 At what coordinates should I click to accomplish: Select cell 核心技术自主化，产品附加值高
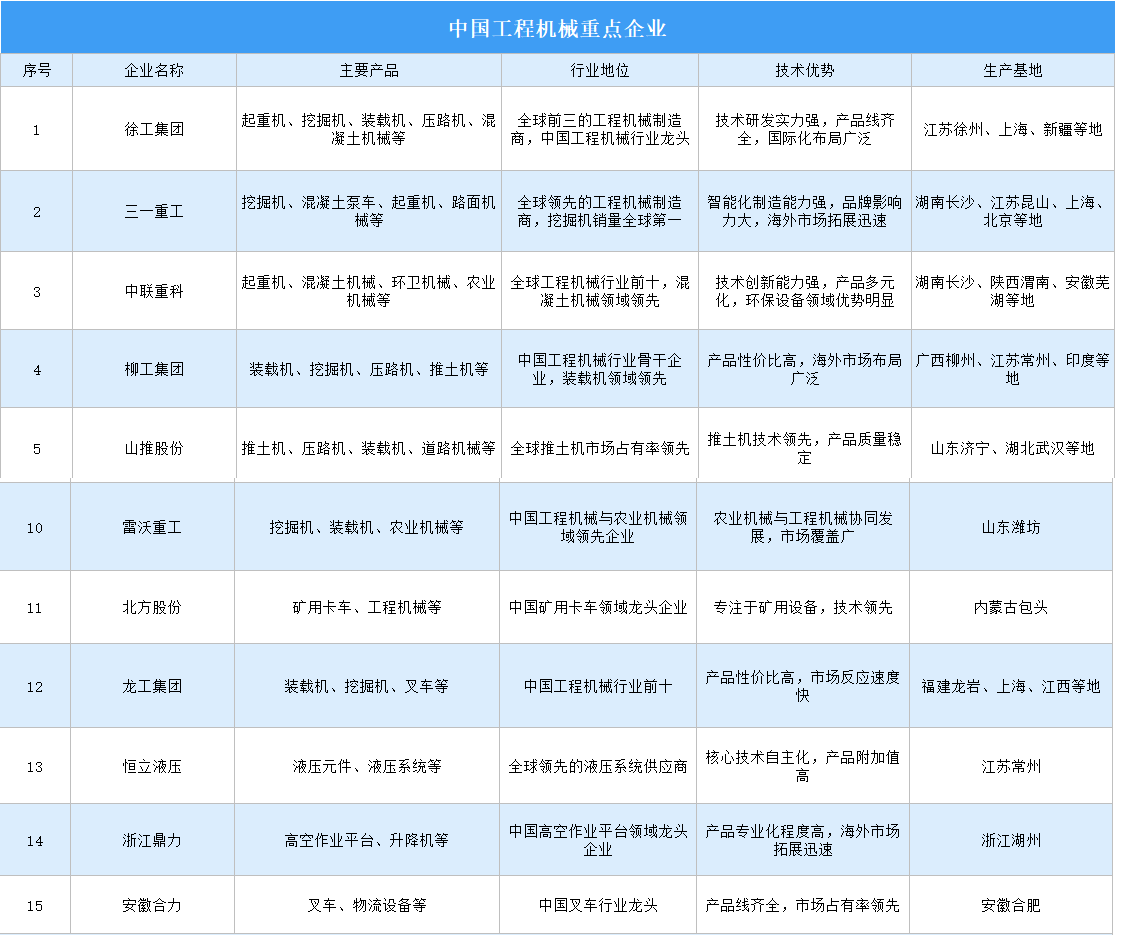(803, 767)
